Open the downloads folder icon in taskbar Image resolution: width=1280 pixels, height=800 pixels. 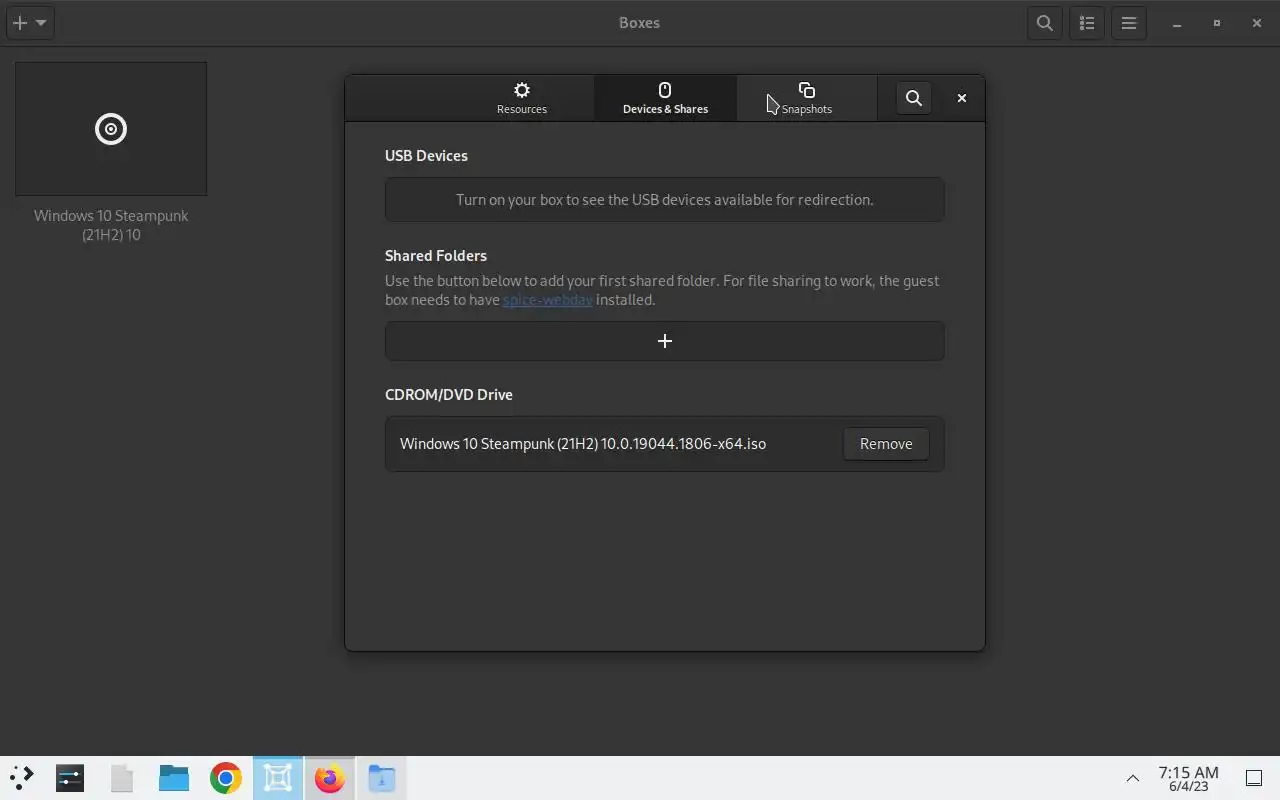click(x=382, y=777)
